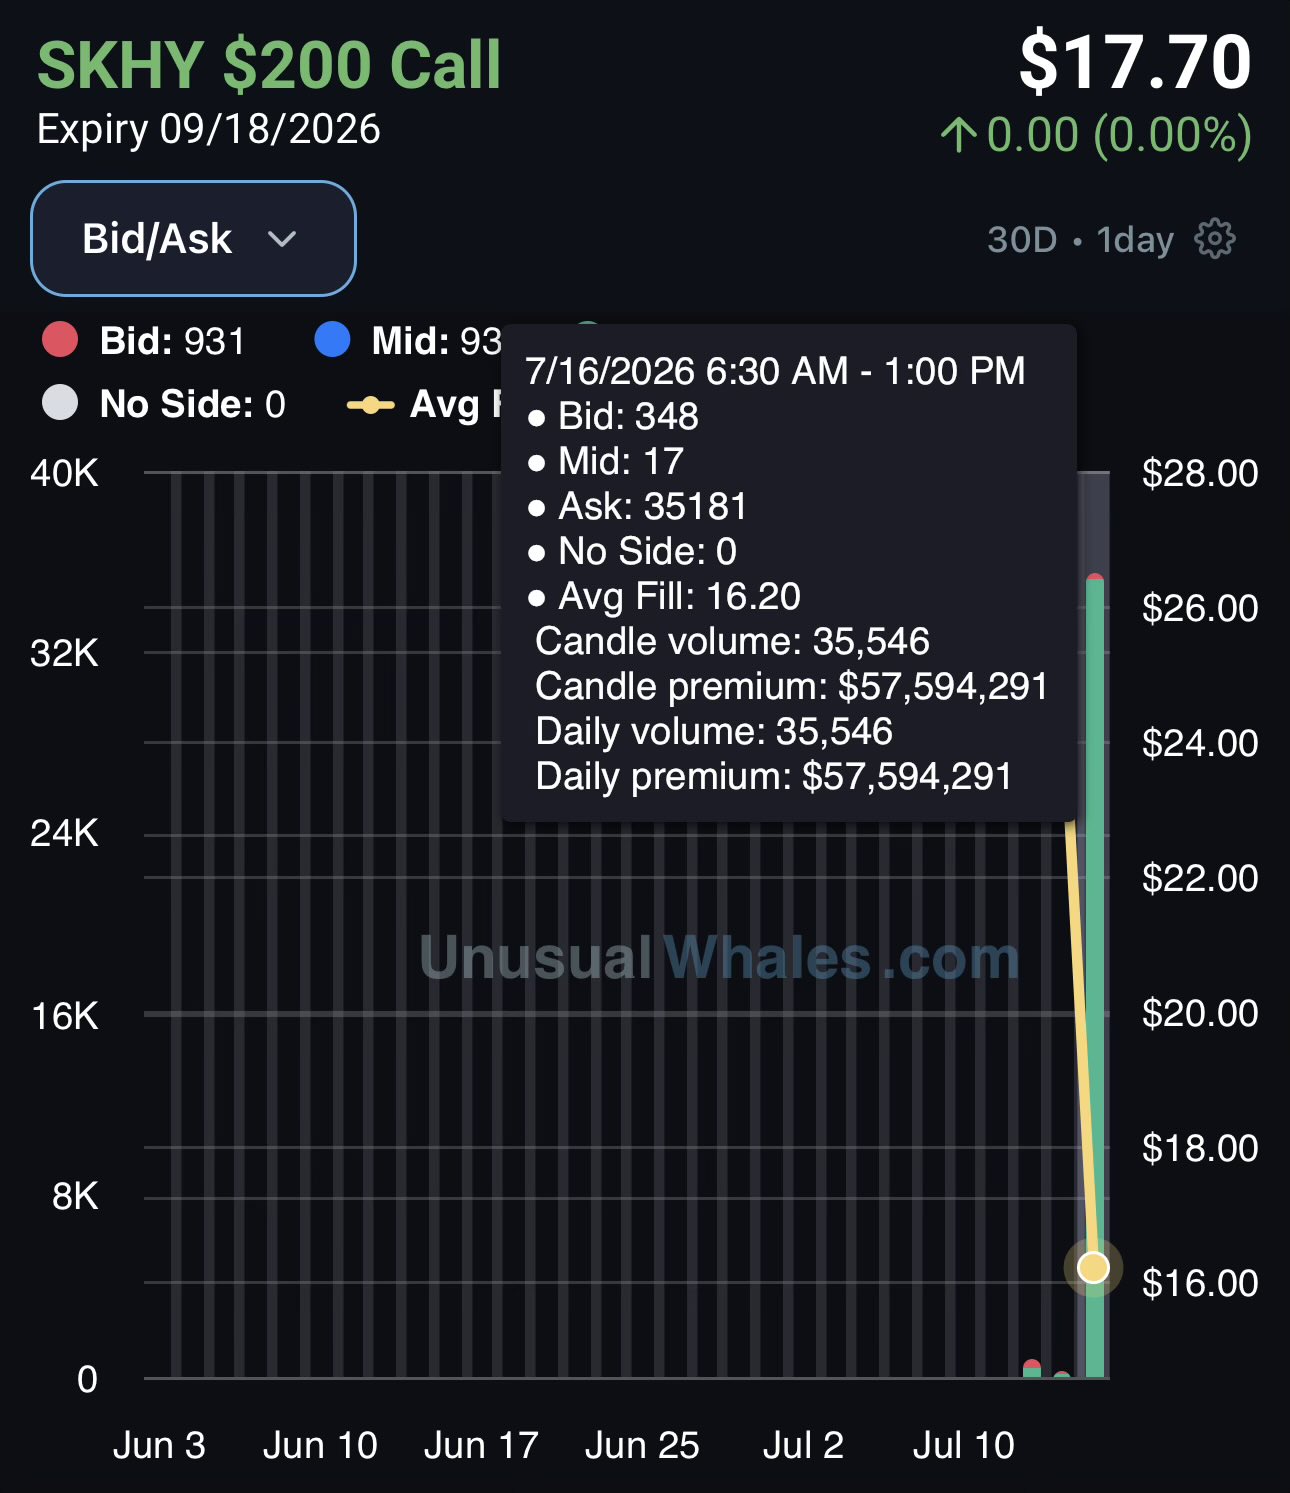Select the tall green Ask volume bar
This screenshot has width=1290, height=1493.
coord(1095,980)
